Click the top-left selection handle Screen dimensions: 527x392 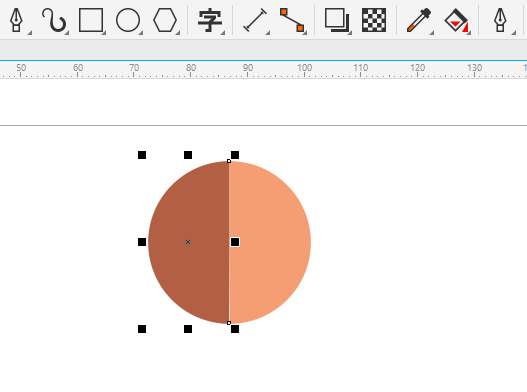coord(142,155)
